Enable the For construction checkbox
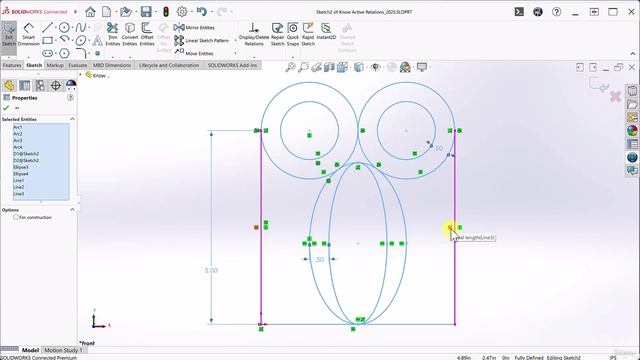This screenshot has height=360, width=640. [16, 217]
